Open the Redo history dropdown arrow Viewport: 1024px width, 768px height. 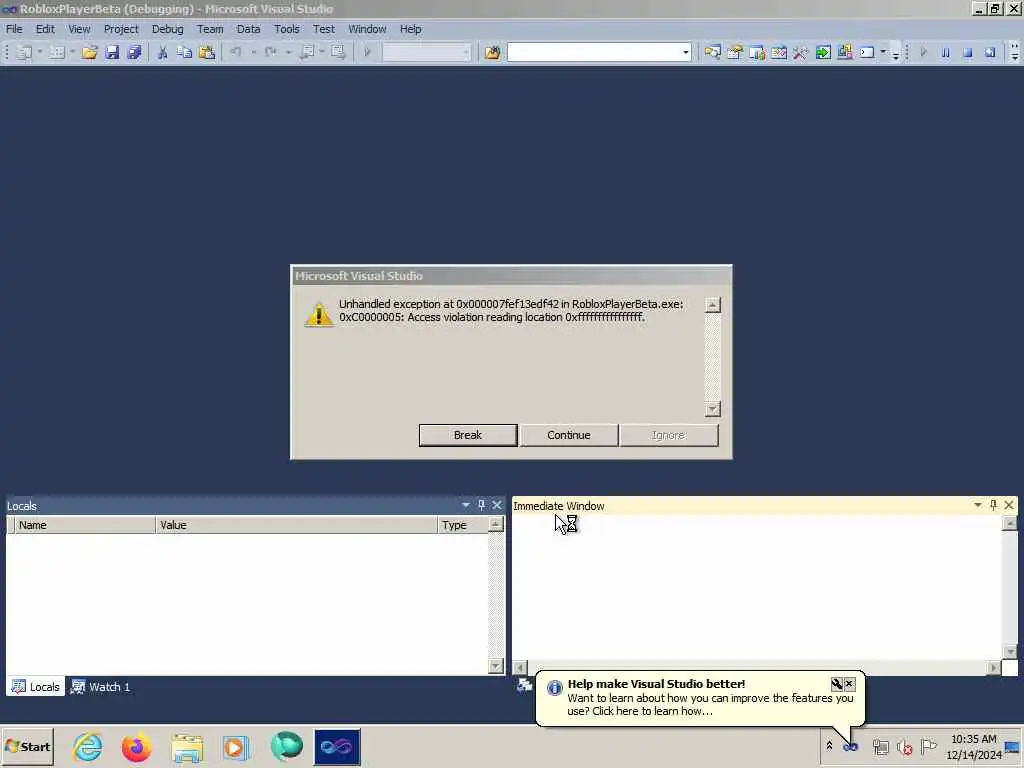click(288, 52)
